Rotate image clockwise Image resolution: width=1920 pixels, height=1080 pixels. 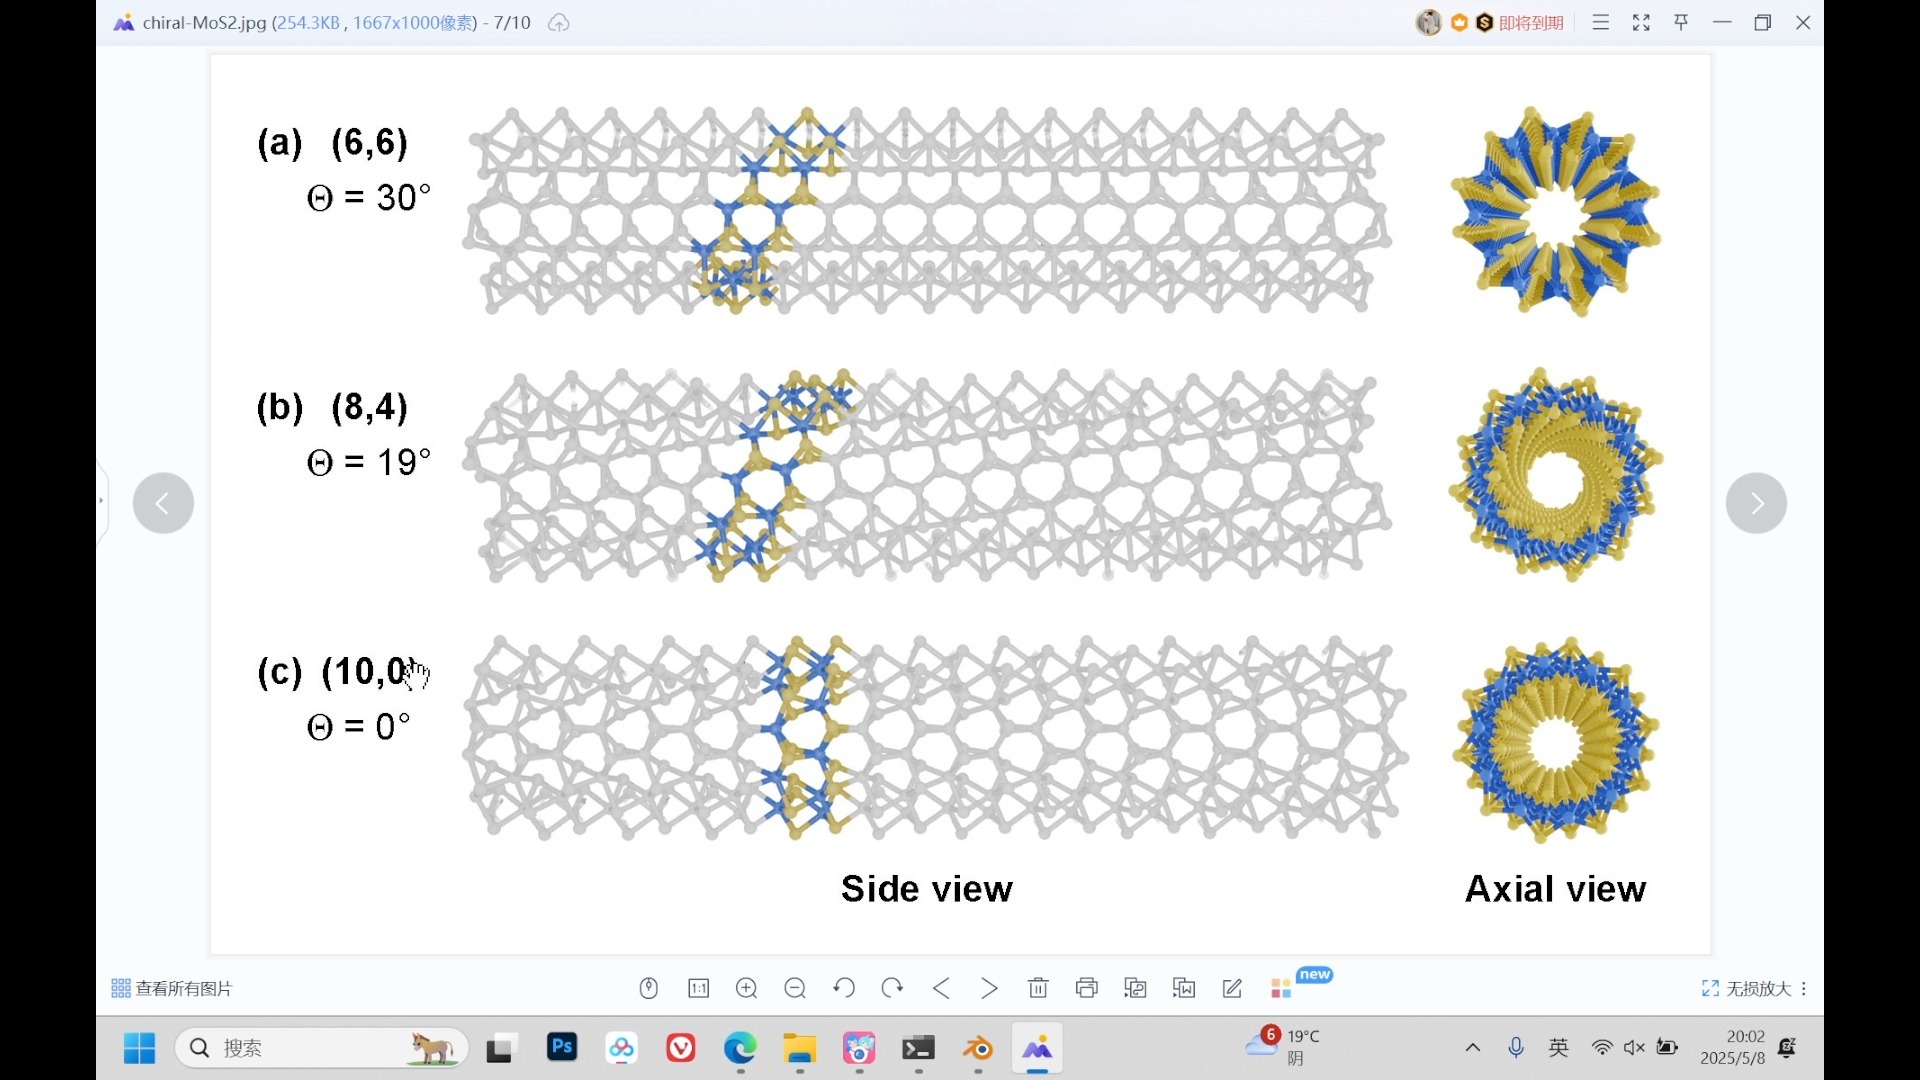(892, 988)
